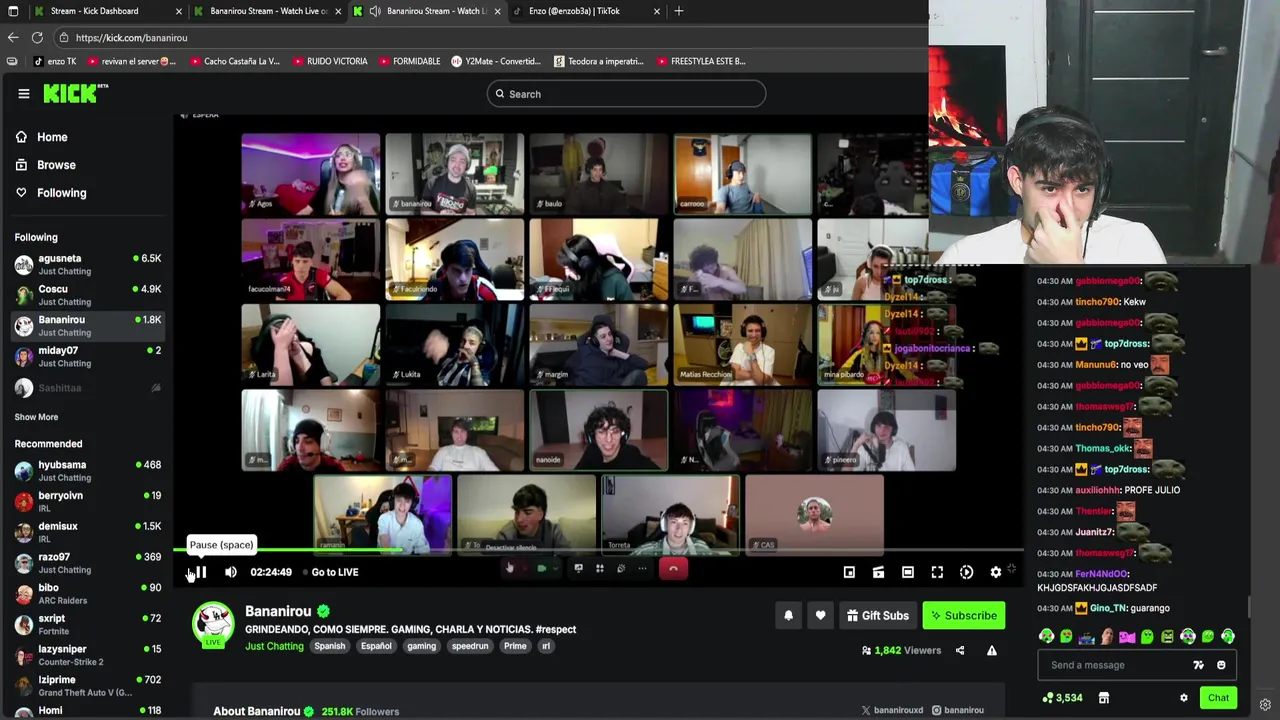Open chat settings gear beside Chat button
The width and height of the screenshot is (1280, 720).
coord(1184,698)
